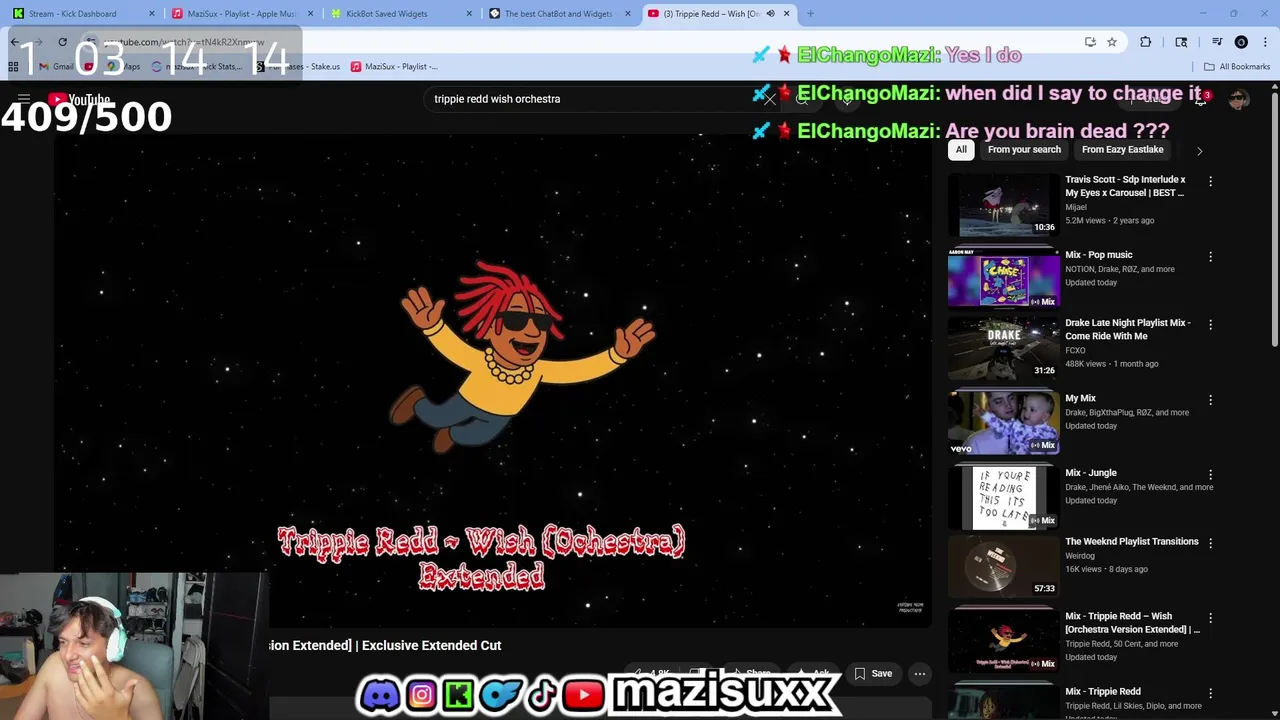Reload the current page
1280x720 pixels.
click(x=62, y=42)
